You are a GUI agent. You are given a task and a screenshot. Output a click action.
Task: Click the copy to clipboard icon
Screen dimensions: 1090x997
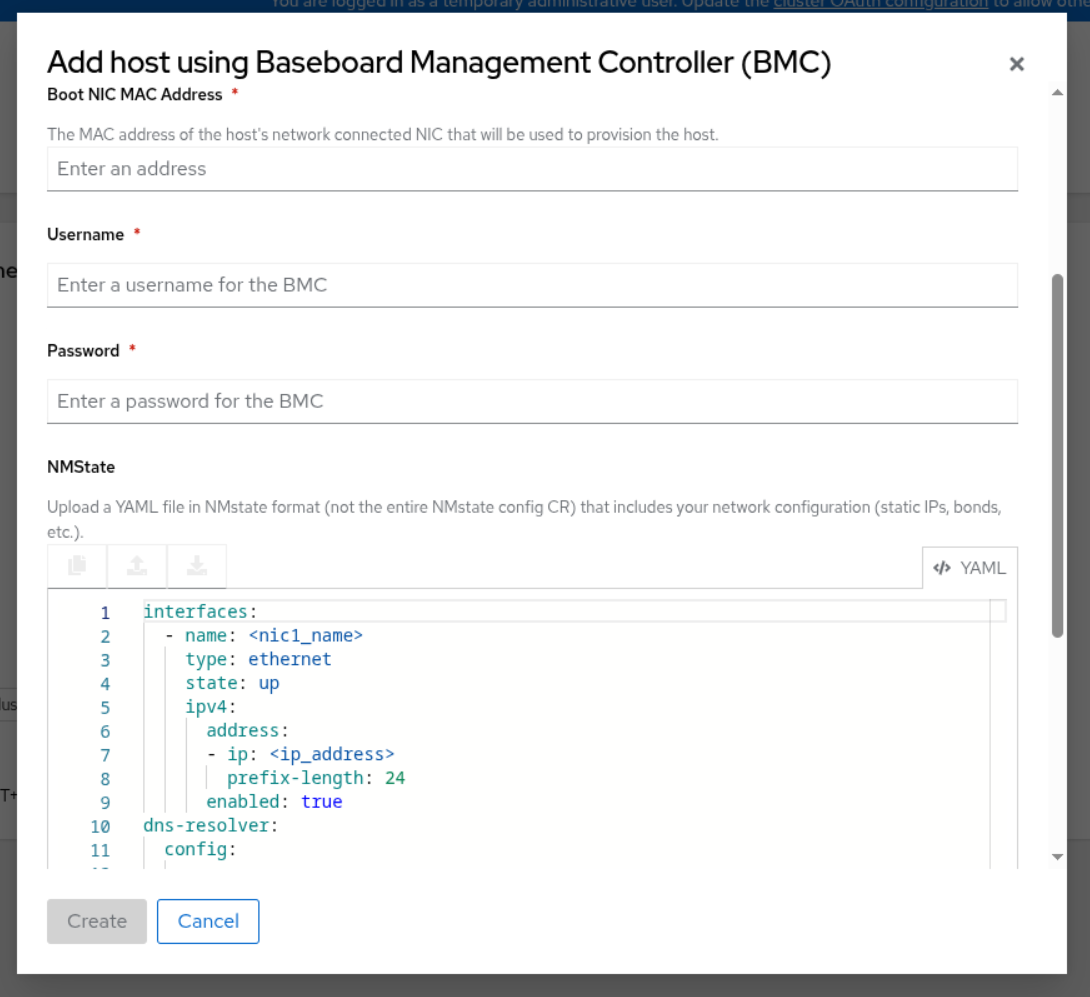[x=77, y=566]
